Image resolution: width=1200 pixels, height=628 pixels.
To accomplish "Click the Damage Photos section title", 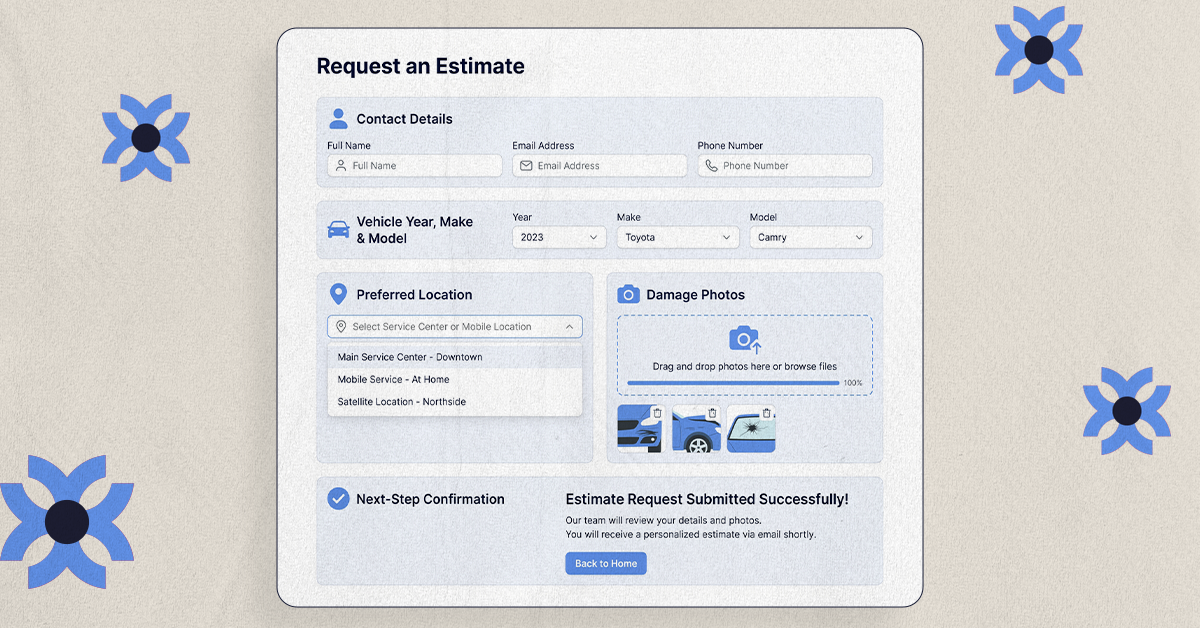I will click(x=695, y=295).
